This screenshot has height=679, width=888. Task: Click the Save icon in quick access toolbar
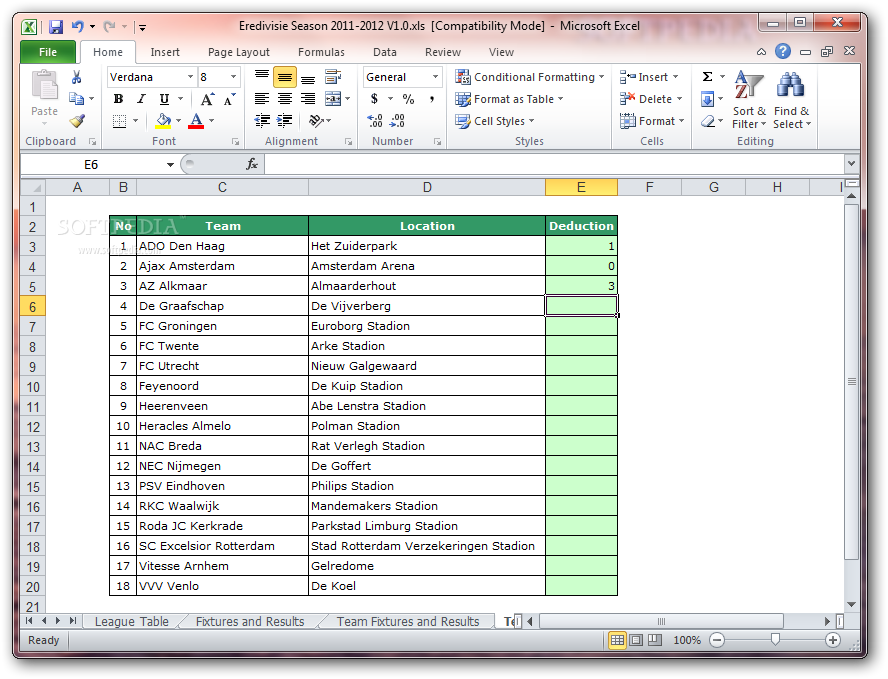(56, 27)
